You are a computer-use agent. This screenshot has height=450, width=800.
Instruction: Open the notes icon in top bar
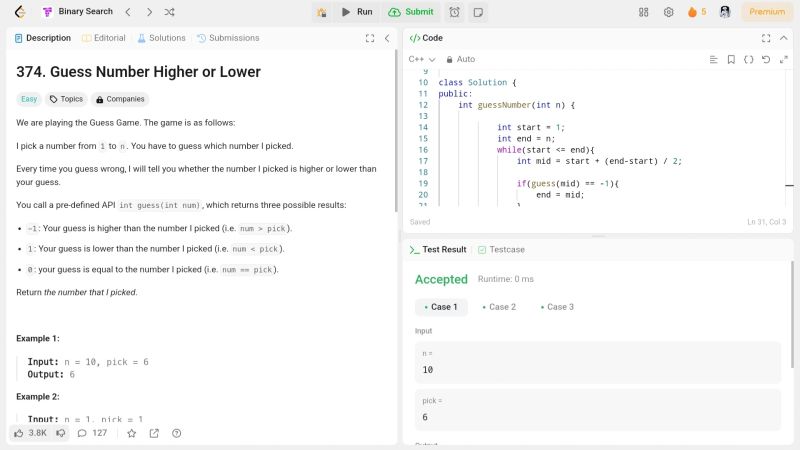point(478,12)
